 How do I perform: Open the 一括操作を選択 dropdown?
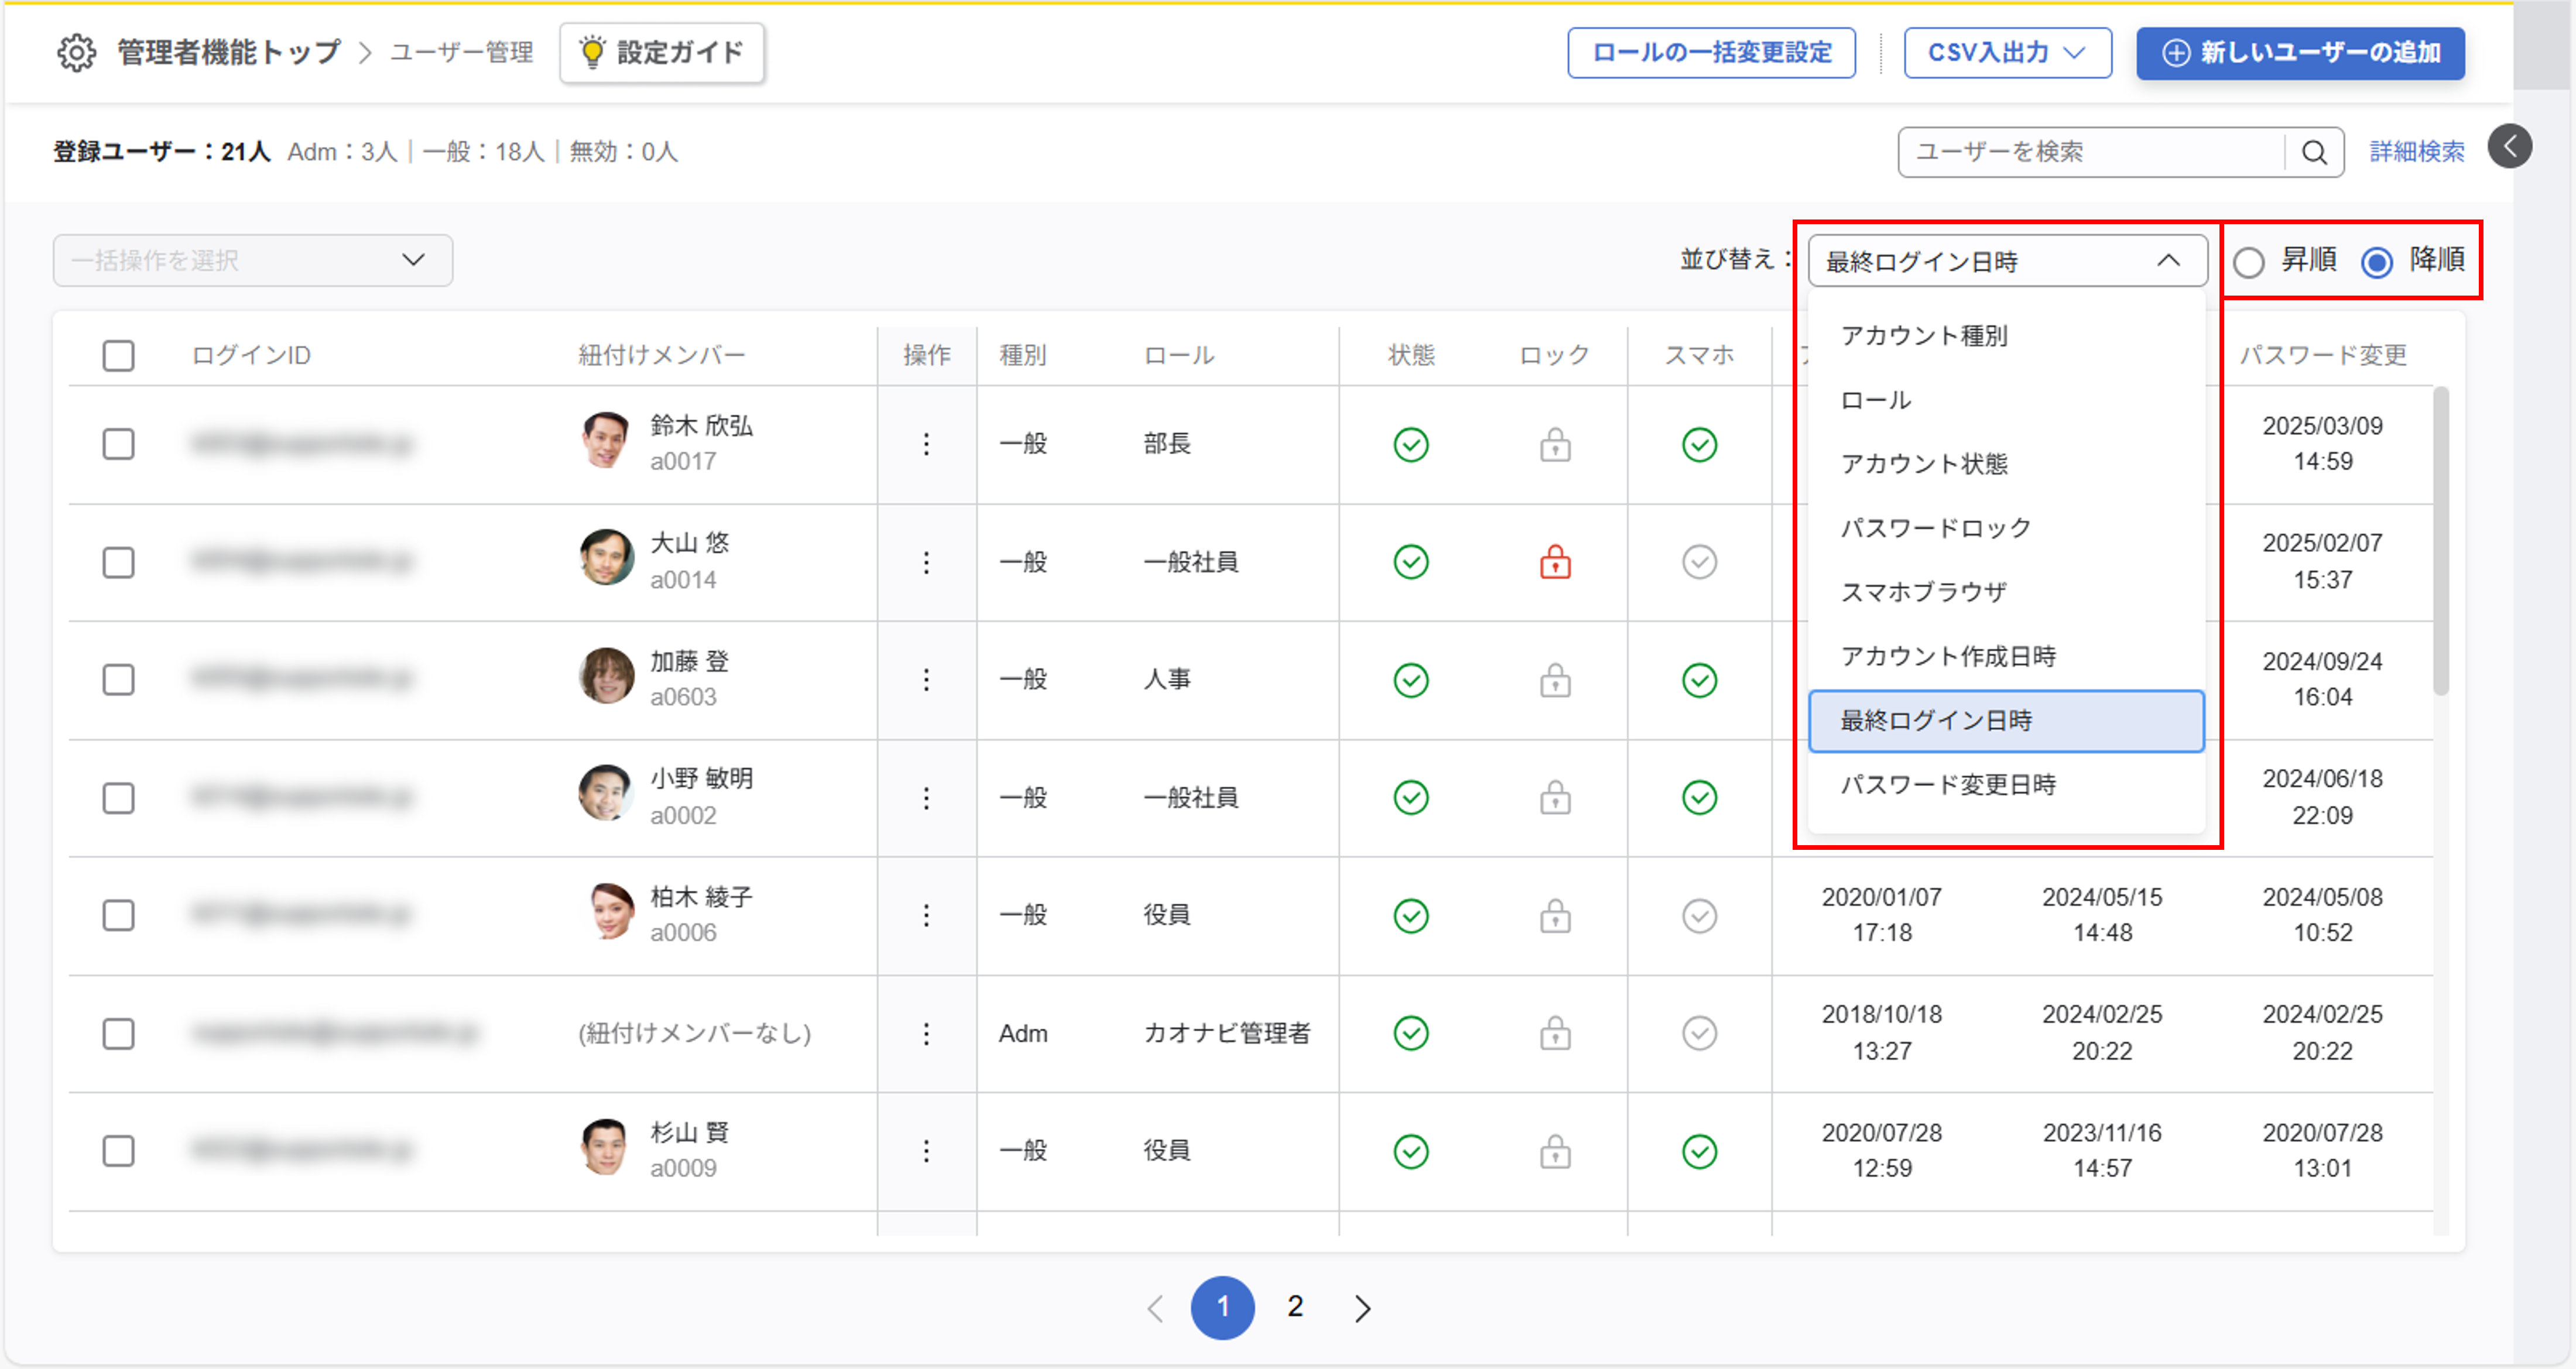[252, 261]
